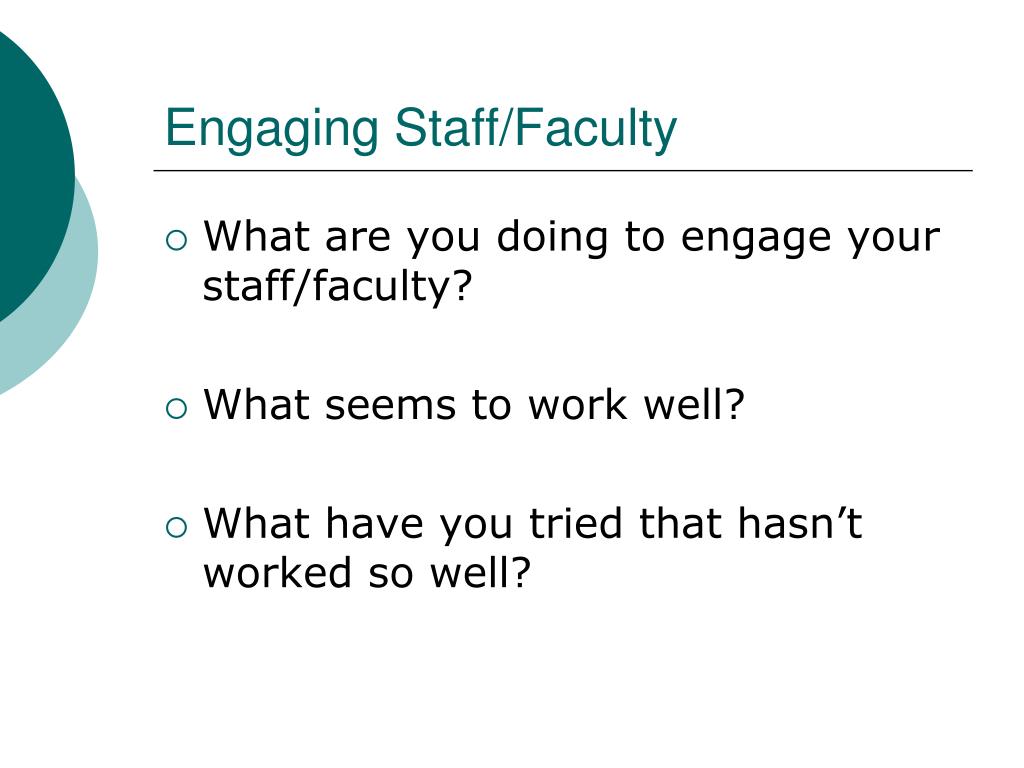Click the line 'What have you tried that hasn't'
The image size is (1024, 768).
click(x=533, y=524)
